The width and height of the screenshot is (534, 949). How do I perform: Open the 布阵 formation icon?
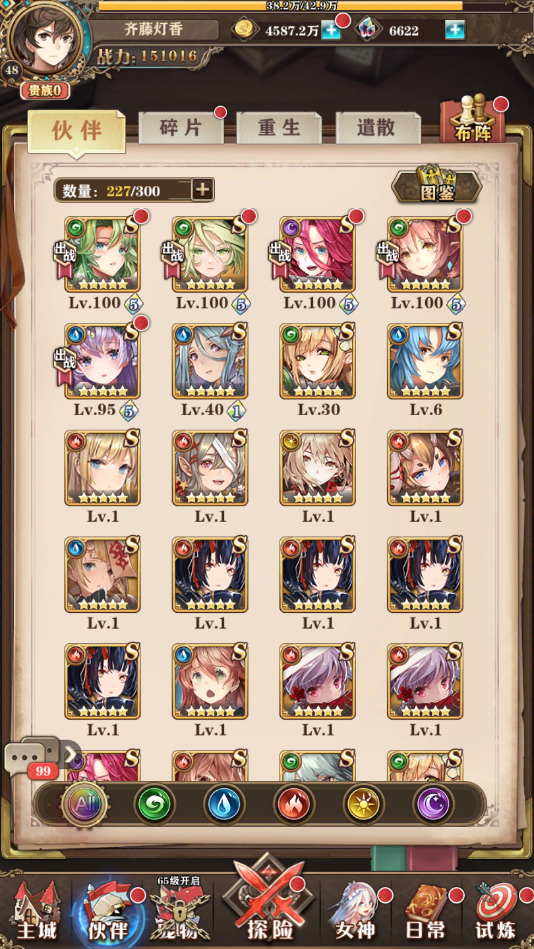(473, 121)
